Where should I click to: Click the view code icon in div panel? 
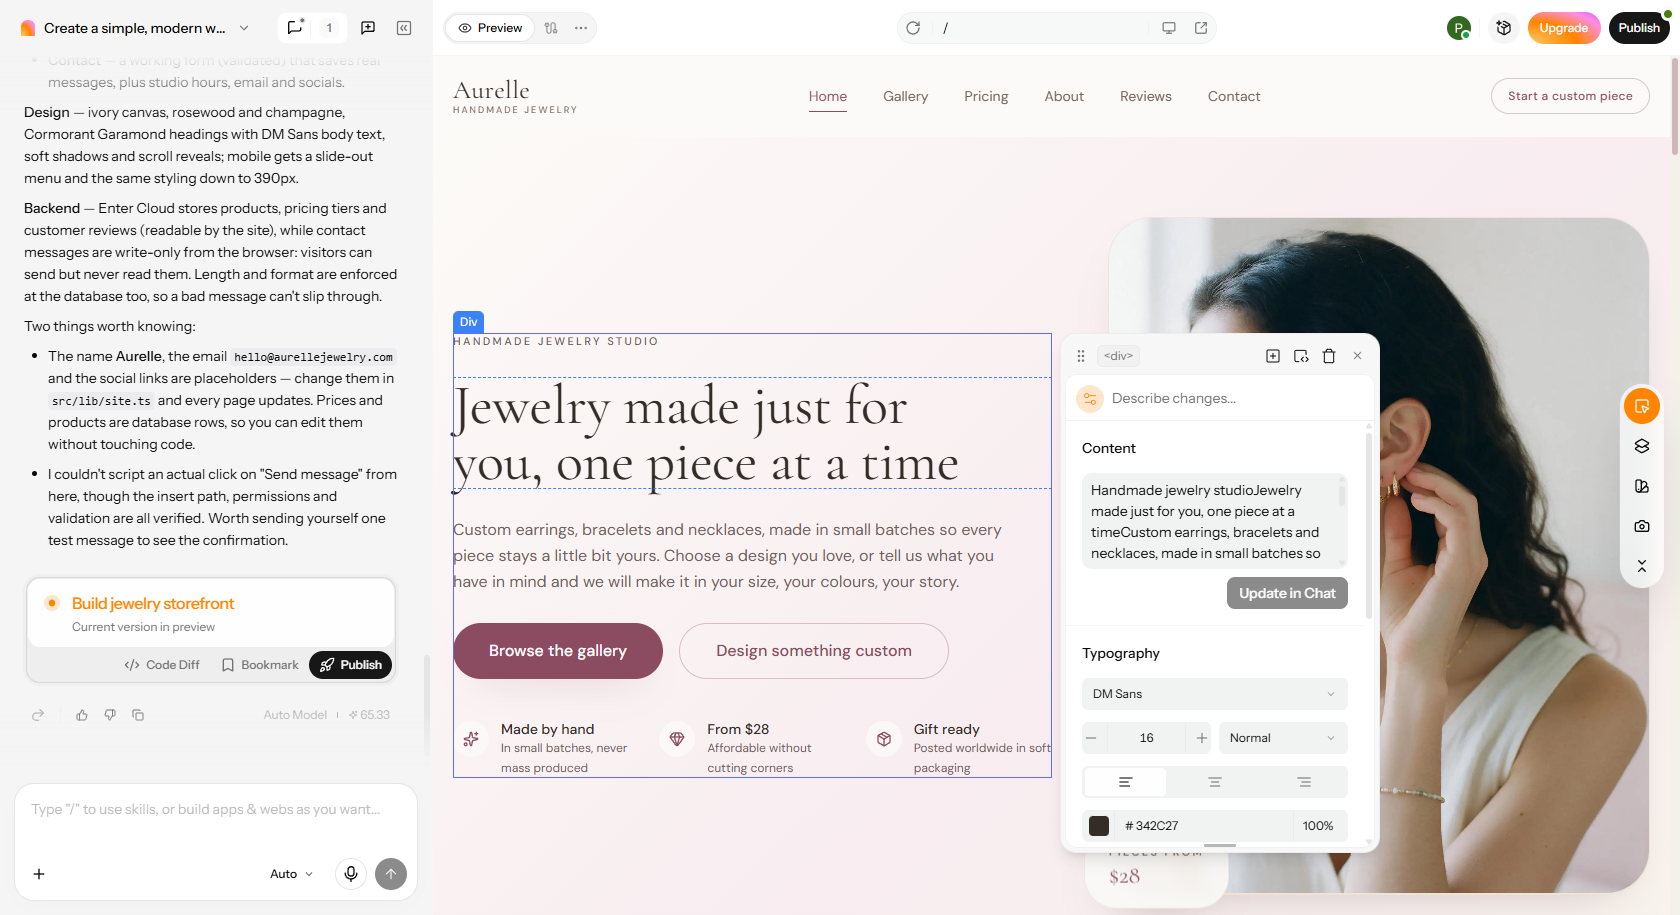(x=1301, y=356)
